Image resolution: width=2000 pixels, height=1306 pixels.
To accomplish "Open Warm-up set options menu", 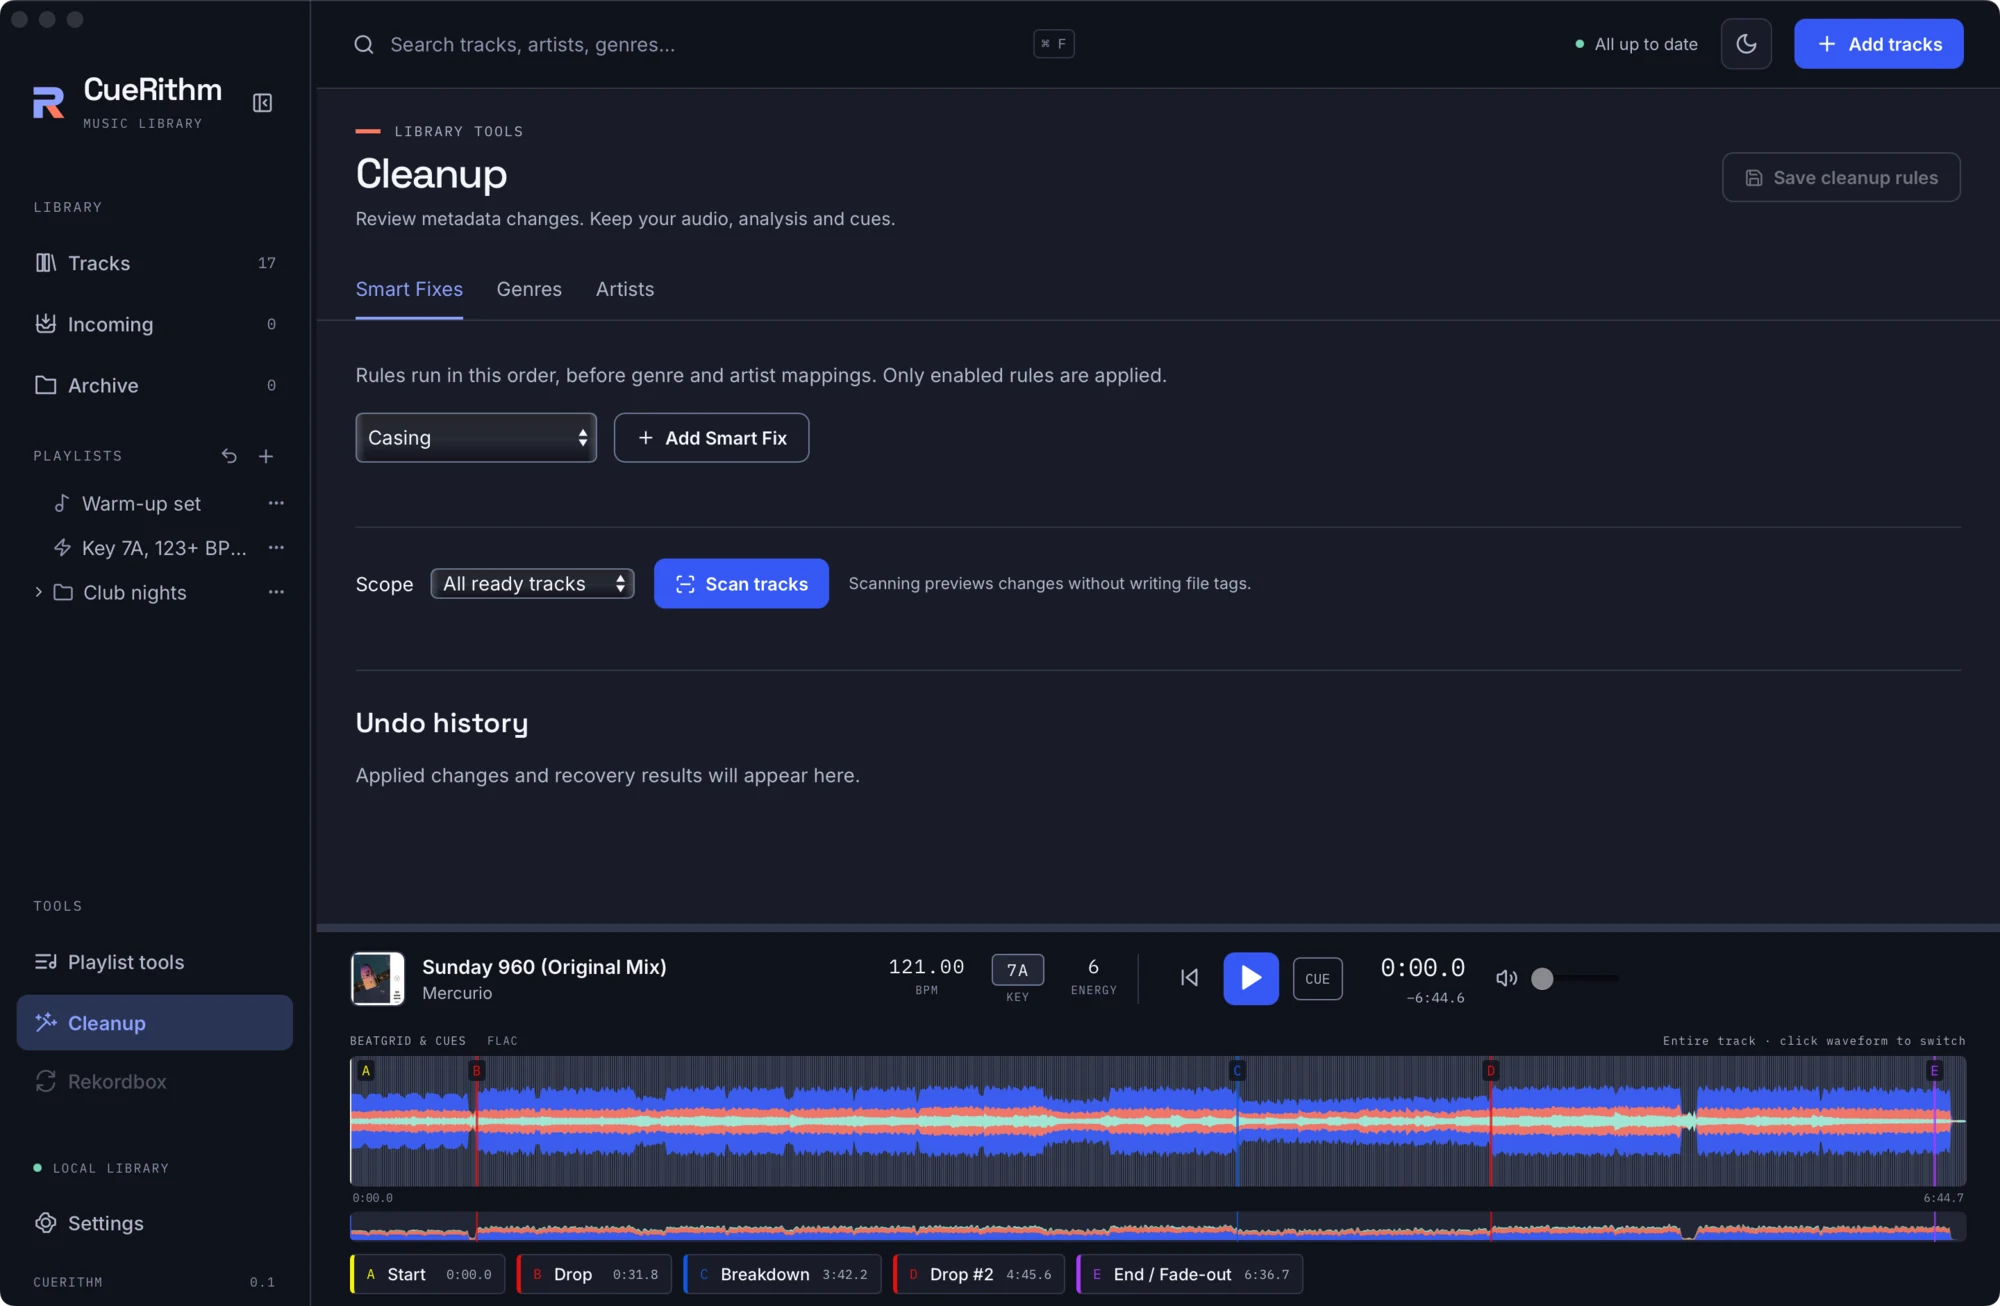I will 276,503.
